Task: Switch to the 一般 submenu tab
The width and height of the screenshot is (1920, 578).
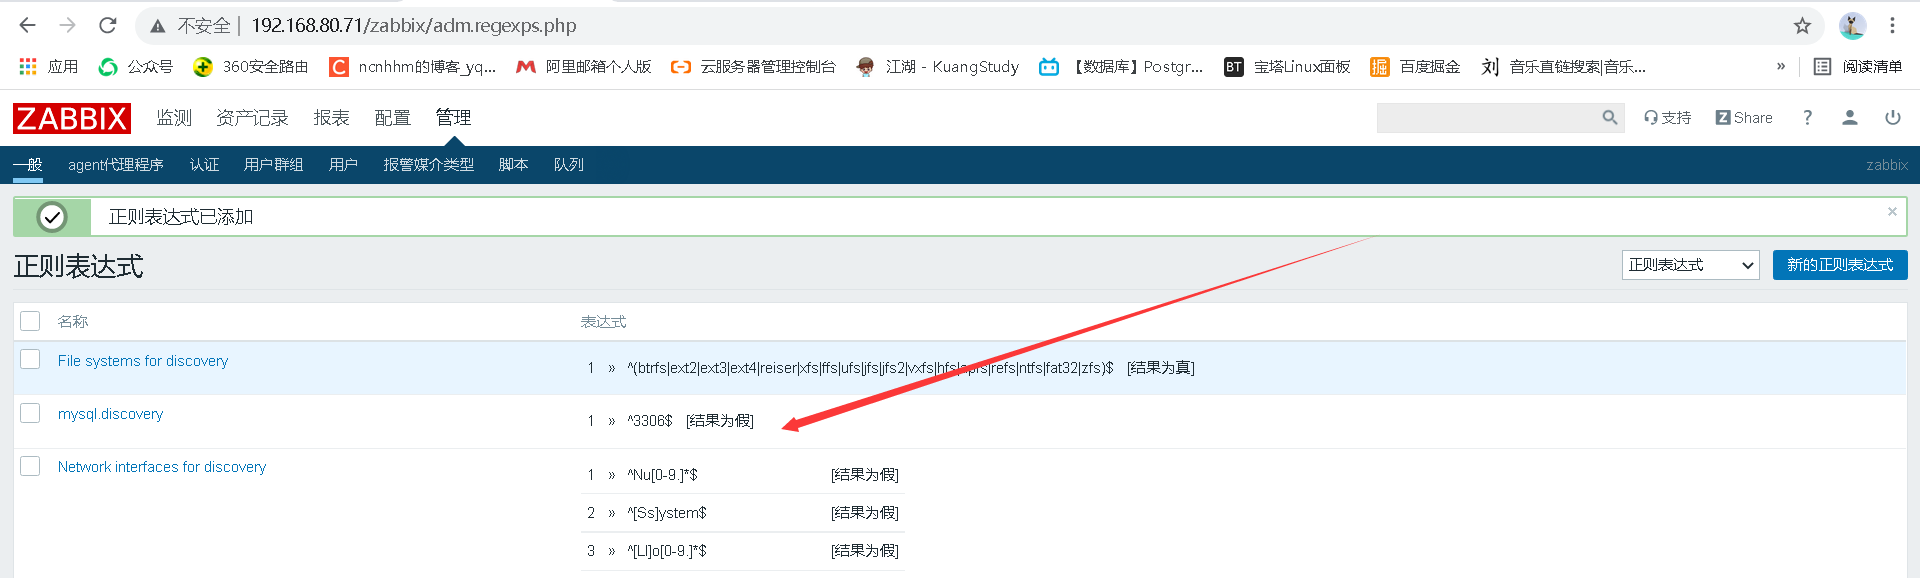Action: (x=28, y=165)
